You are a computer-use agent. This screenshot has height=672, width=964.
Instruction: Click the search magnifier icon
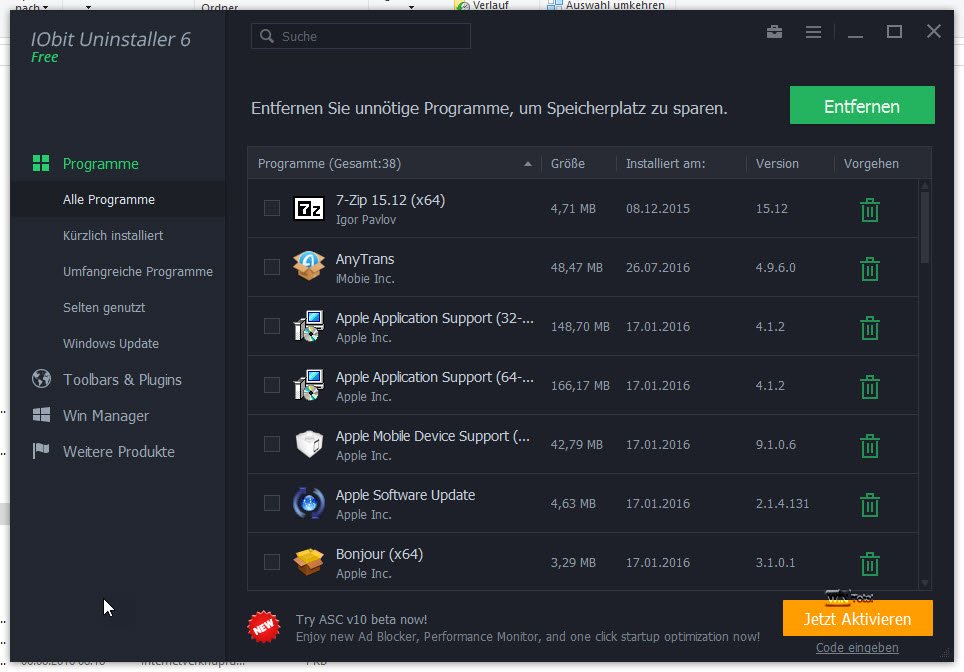coord(267,36)
